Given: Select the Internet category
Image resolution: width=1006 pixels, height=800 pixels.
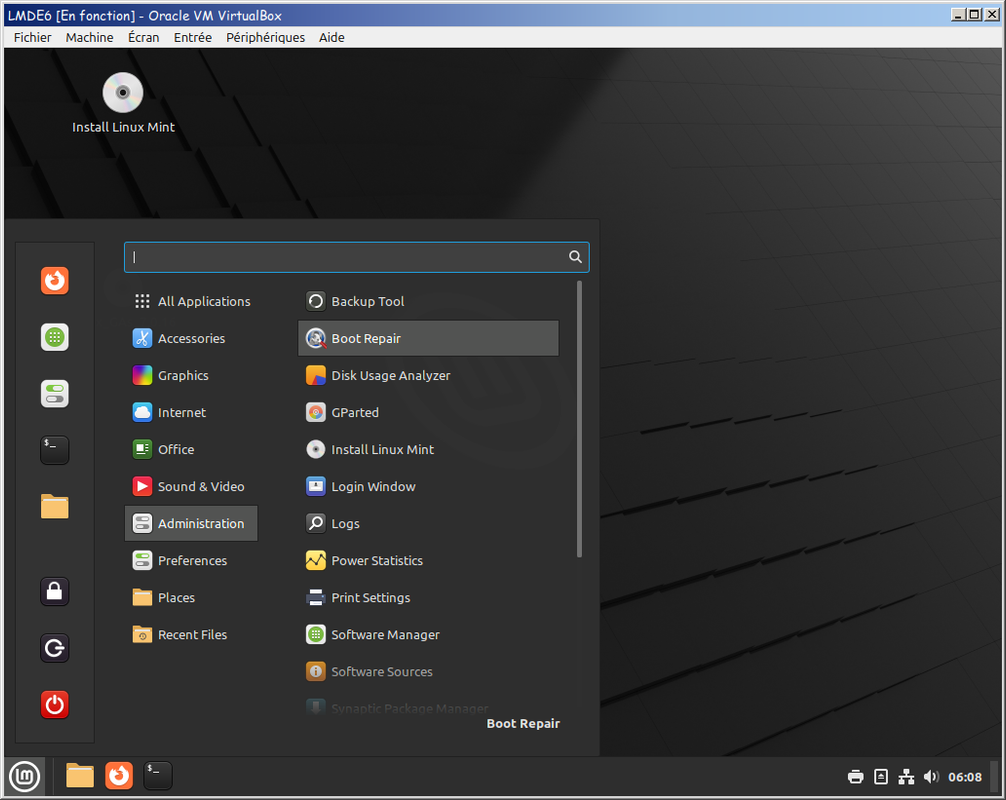Looking at the screenshot, I should point(191,413).
